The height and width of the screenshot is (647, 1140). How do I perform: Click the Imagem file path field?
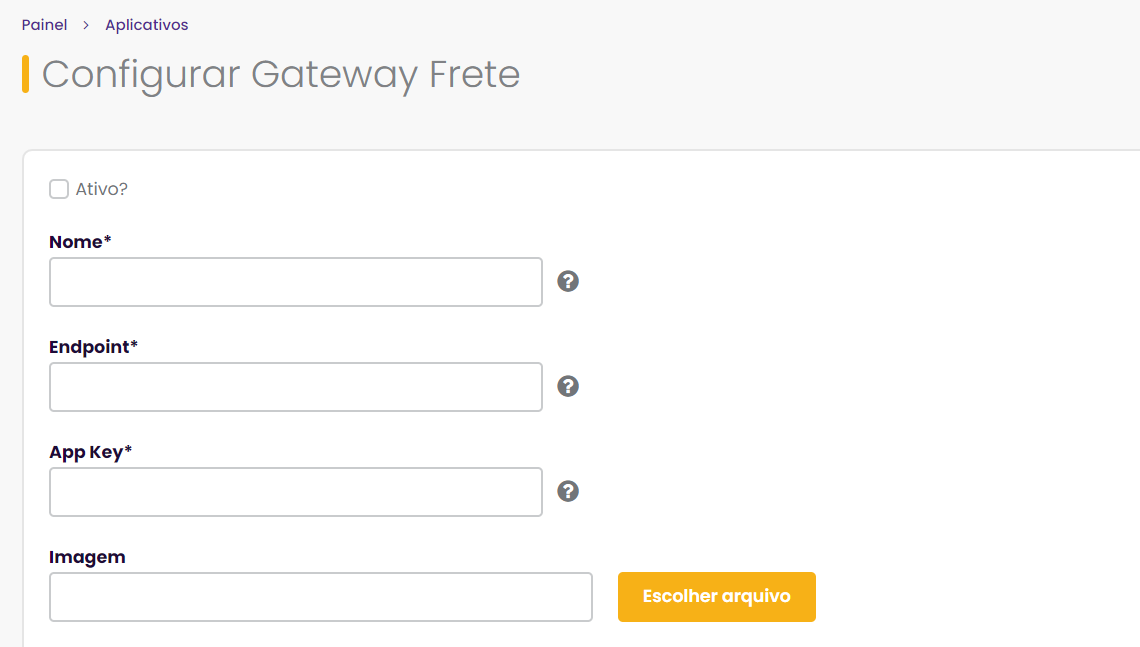(x=321, y=597)
